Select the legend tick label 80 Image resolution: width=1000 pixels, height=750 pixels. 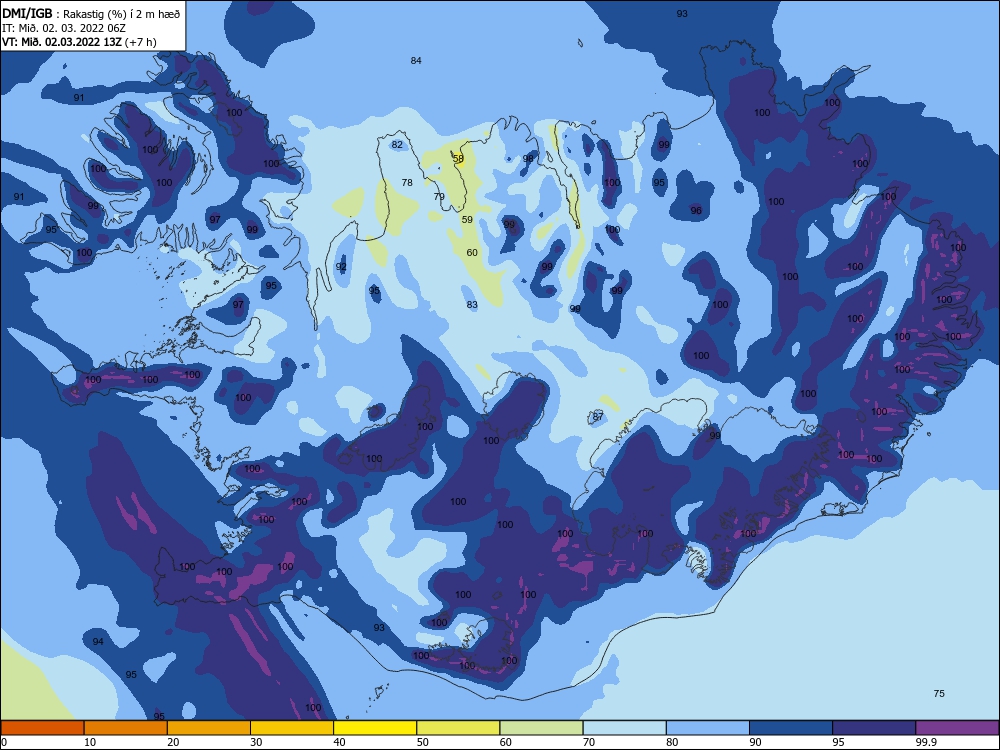coord(672,742)
